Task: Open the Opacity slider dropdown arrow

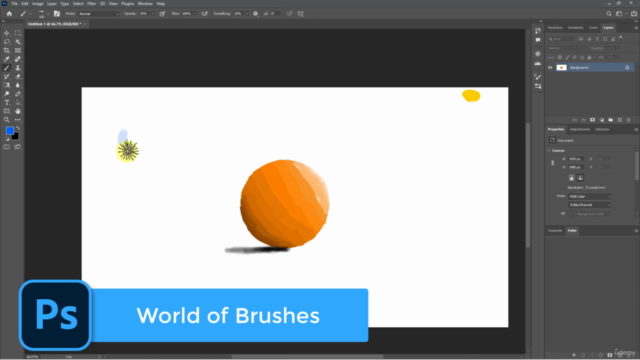Action: point(153,13)
